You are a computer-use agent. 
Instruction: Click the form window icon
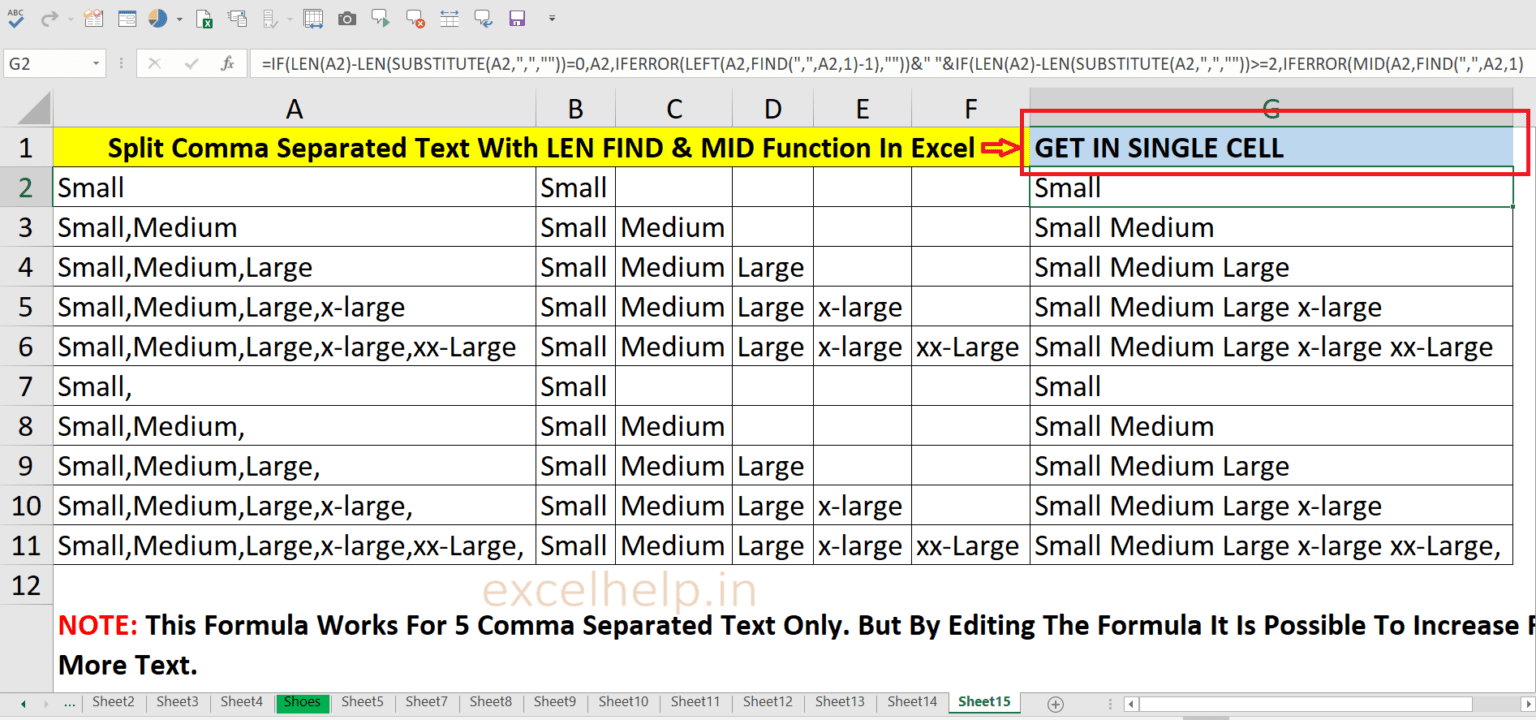click(x=126, y=18)
